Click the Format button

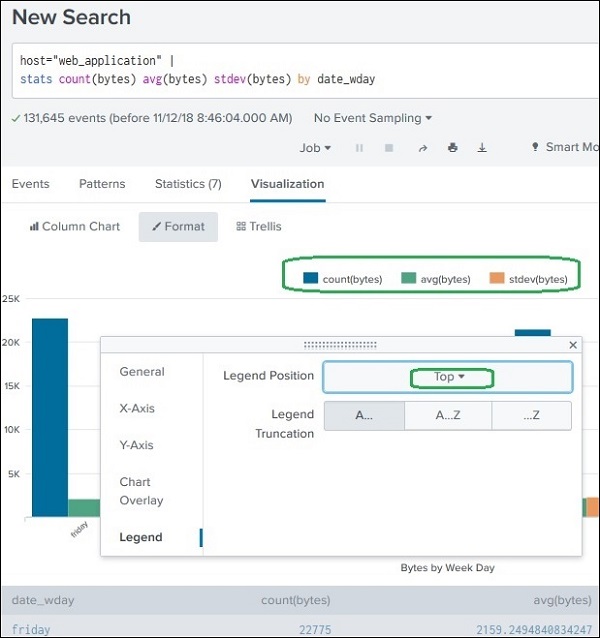click(x=178, y=227)
